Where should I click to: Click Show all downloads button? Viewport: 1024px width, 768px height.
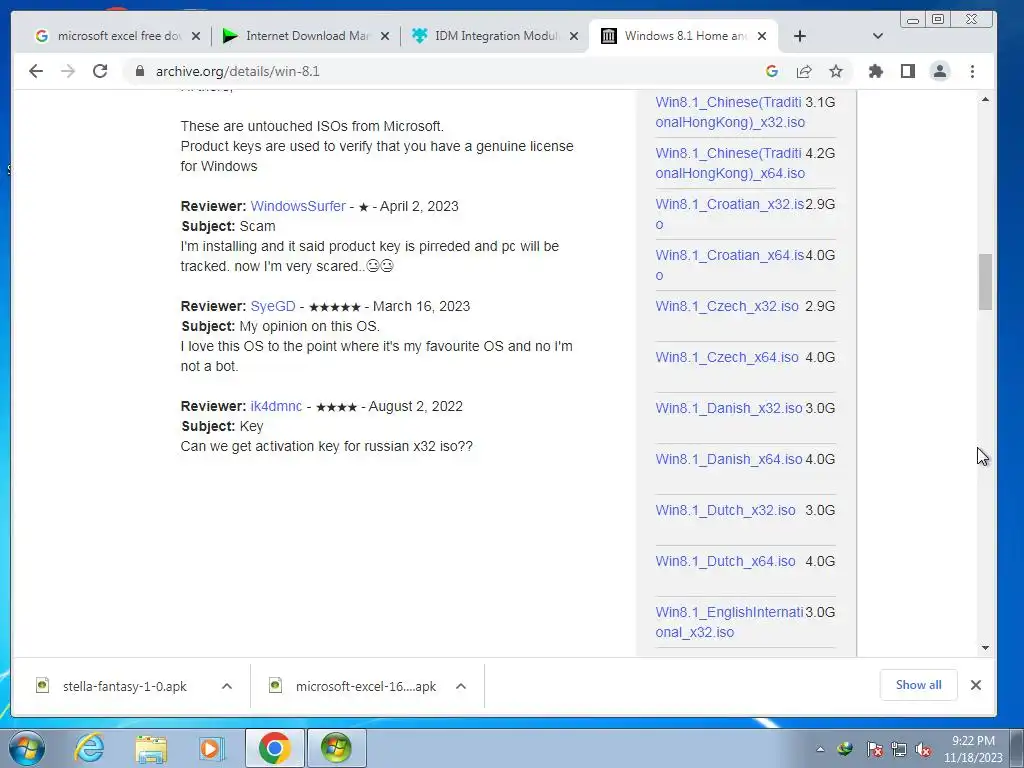coord(918,685)
